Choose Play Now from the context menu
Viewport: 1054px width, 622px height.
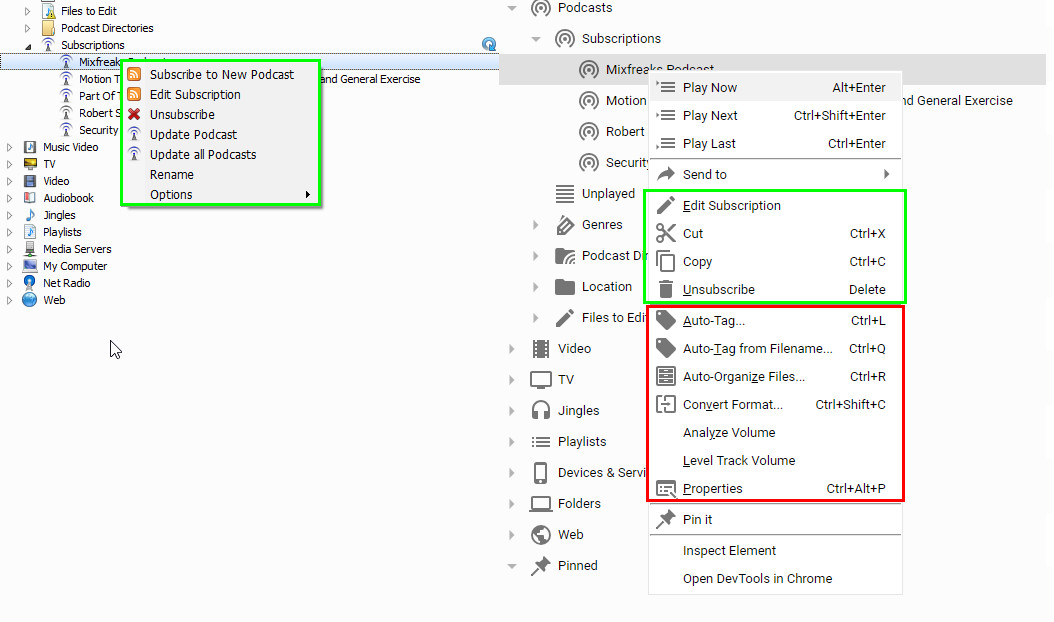pyautogui.click(x=710, y=87)
